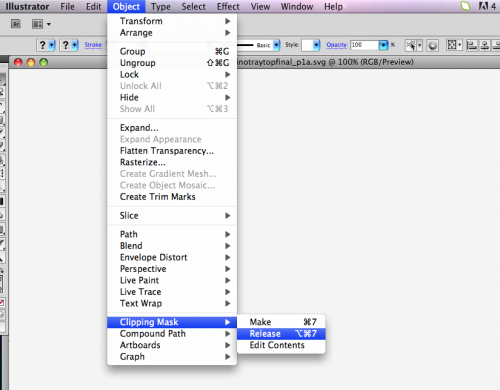
Task: Click the red close button of document window
Action: pos(18,62)
